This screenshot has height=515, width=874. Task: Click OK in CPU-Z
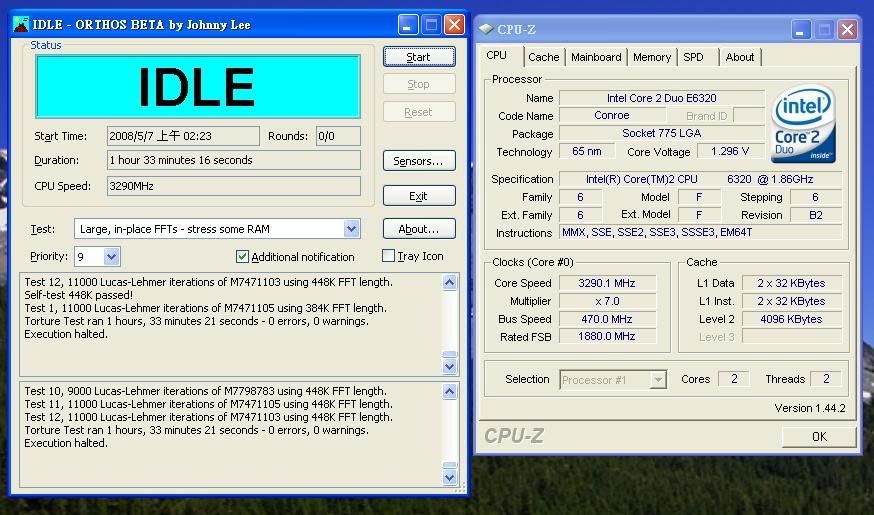tap(819, 436)
